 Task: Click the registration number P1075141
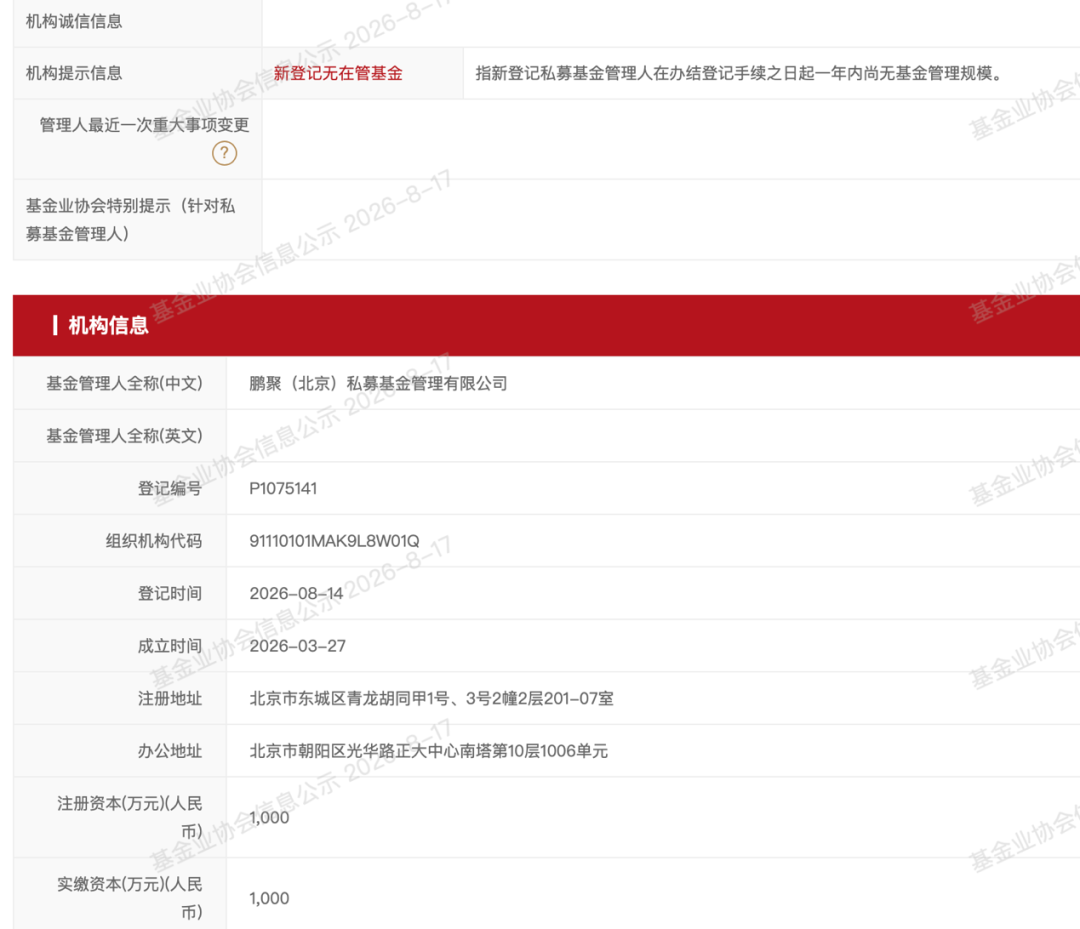(x=283, y=488)
